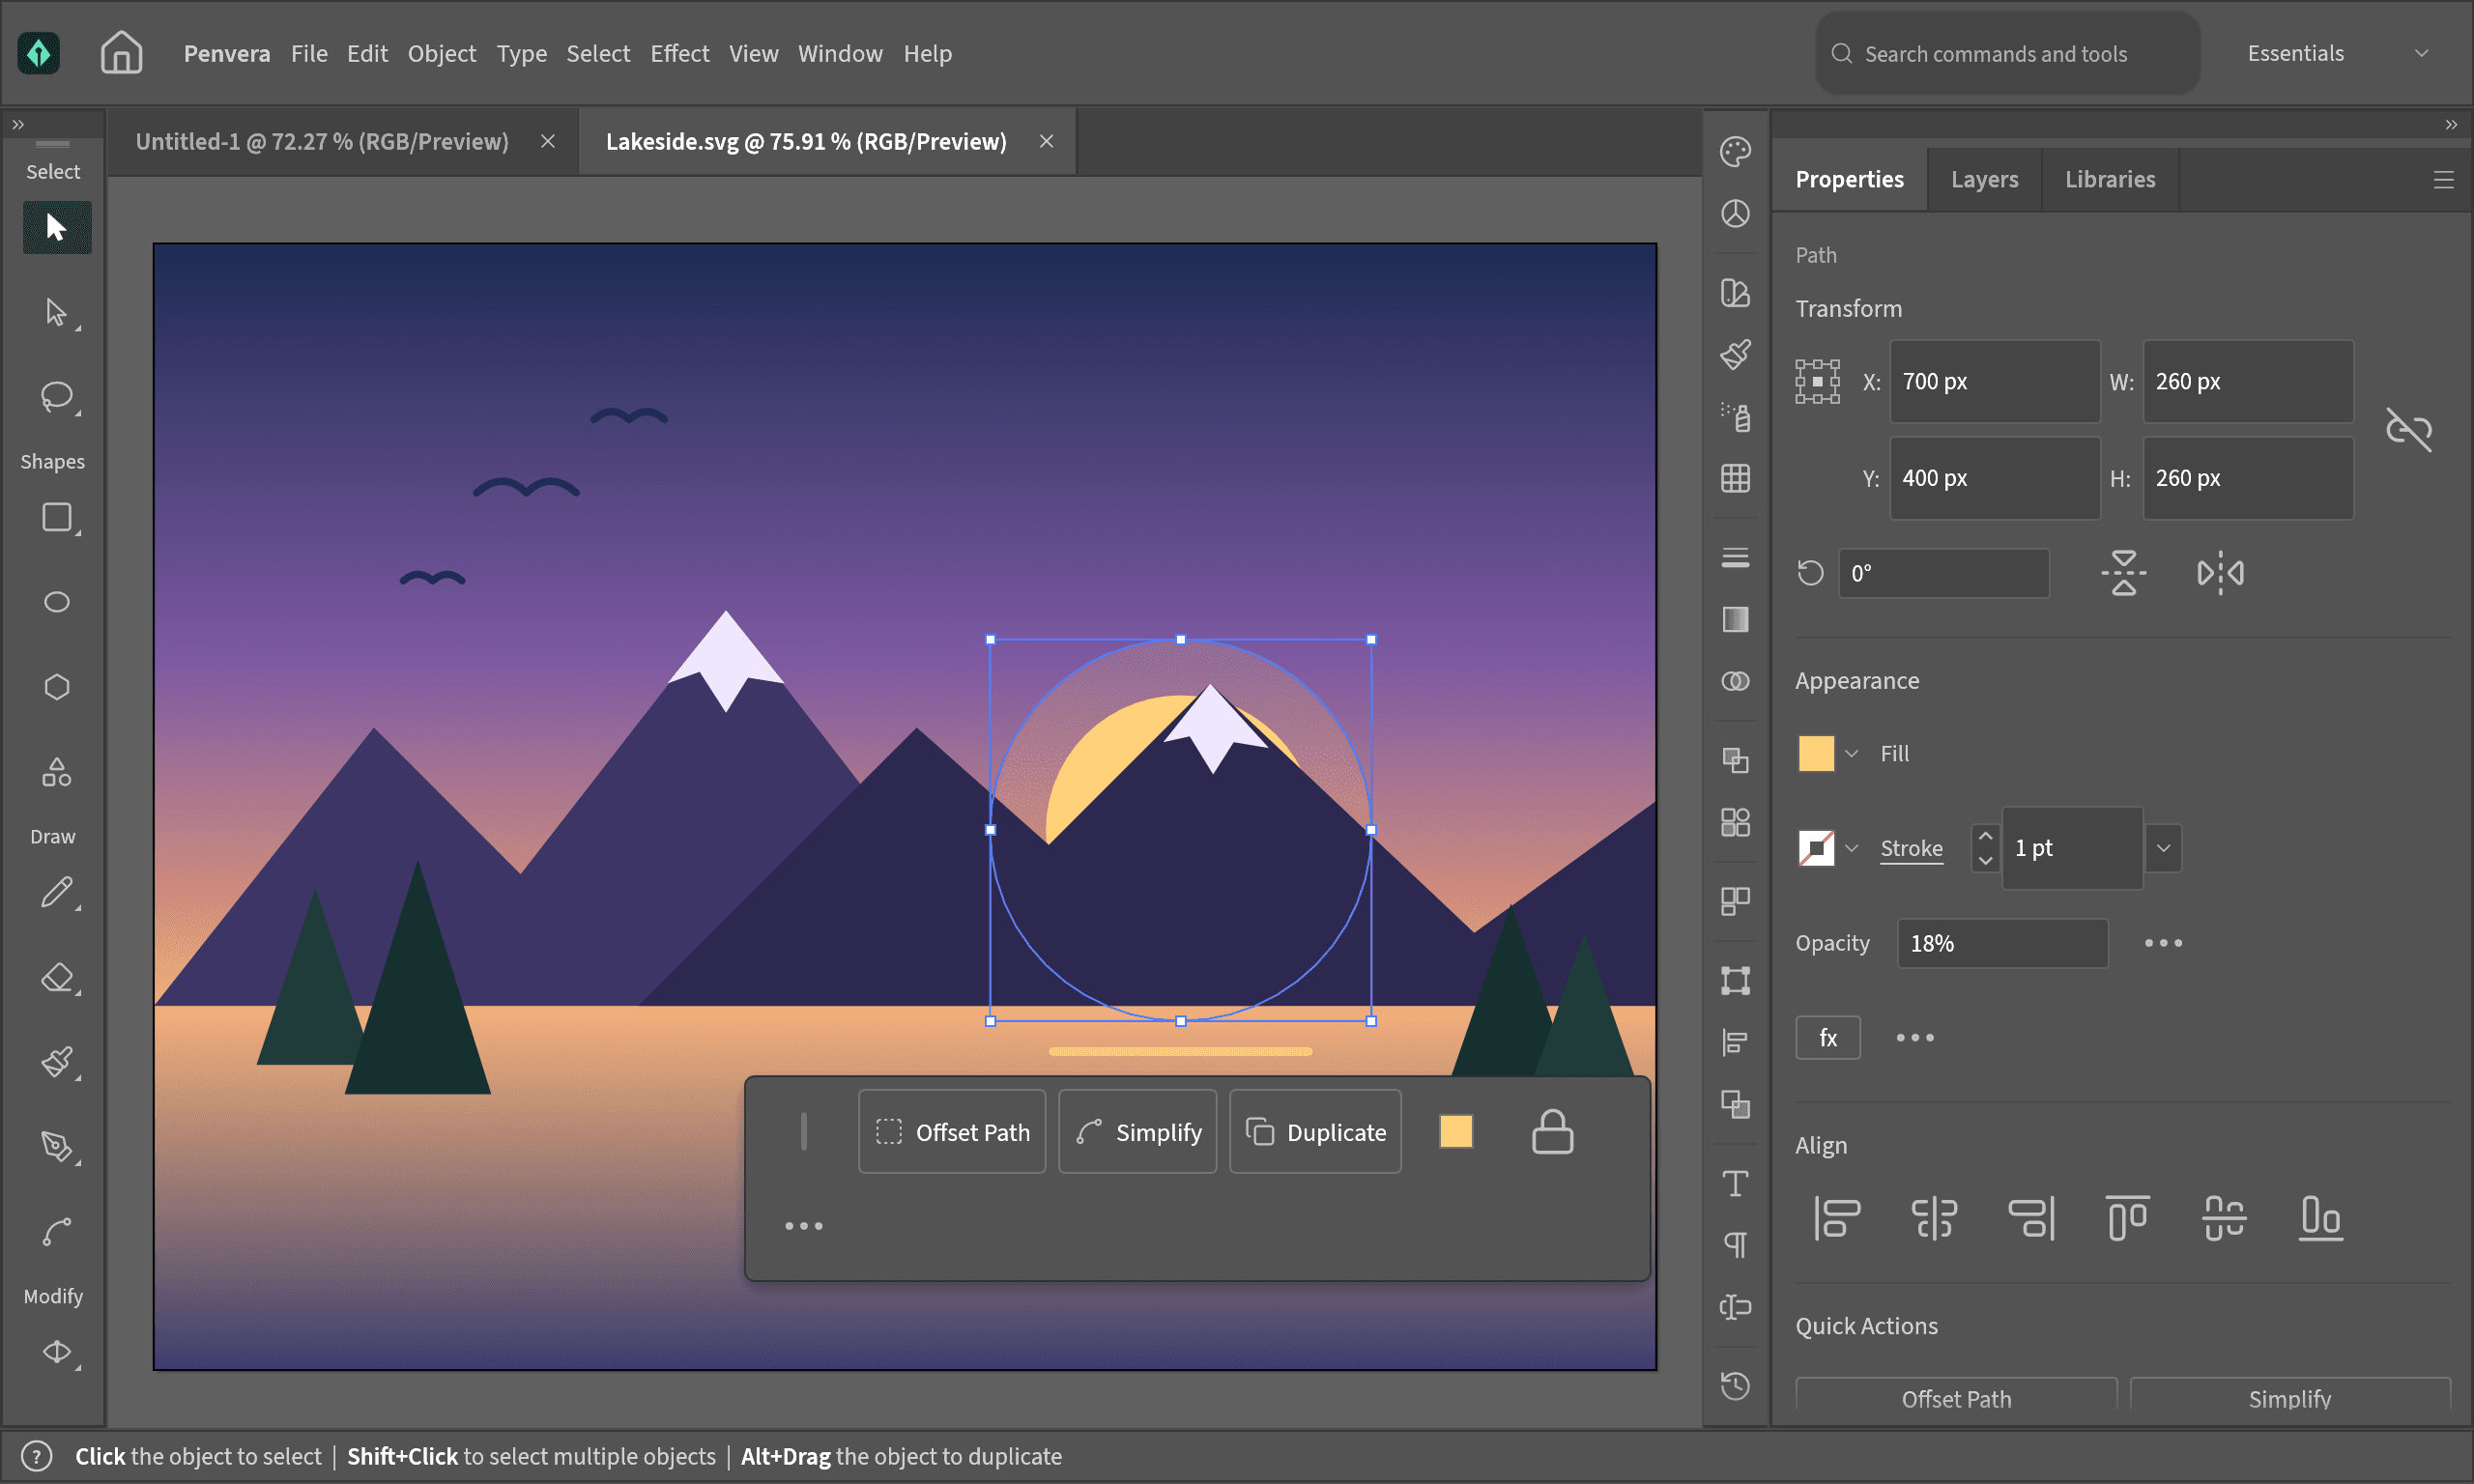Select the Ellipse shape tool
The image size is (2474, 1484).
pyautogui.click(x=57, y=602)
